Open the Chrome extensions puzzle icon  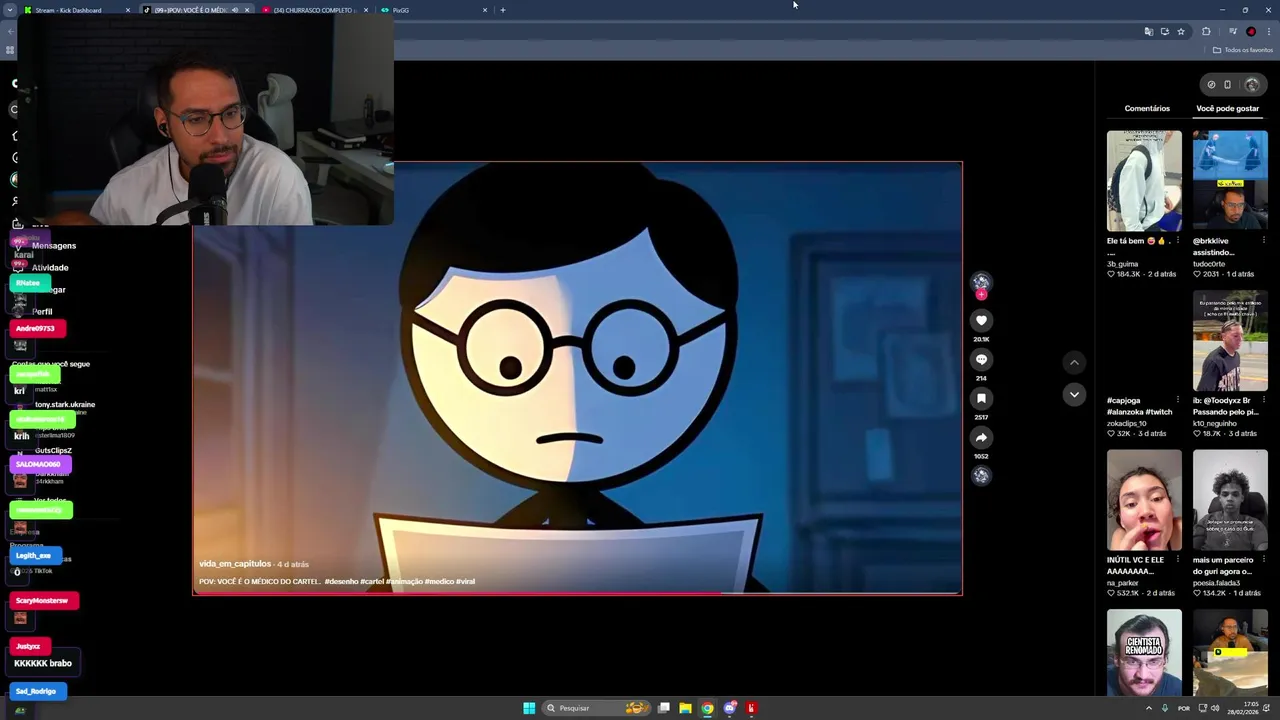pos(1206,31)
